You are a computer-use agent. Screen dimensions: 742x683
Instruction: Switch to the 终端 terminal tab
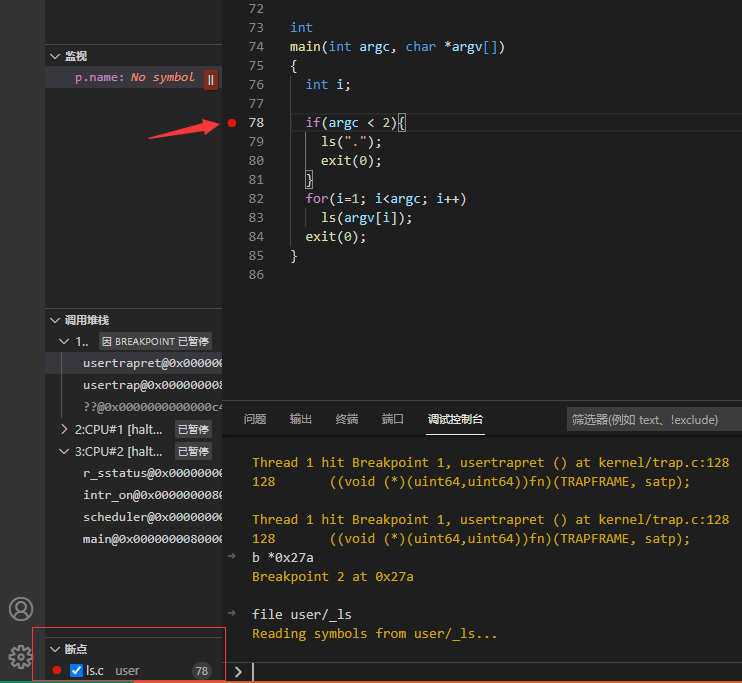point(346,419)
